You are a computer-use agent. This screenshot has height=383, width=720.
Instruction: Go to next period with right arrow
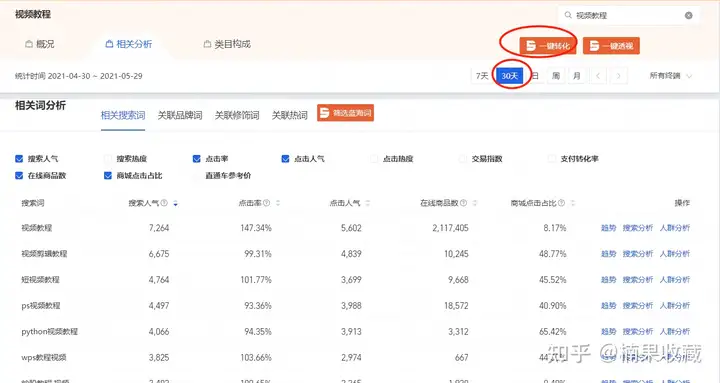tap(619, 76)
